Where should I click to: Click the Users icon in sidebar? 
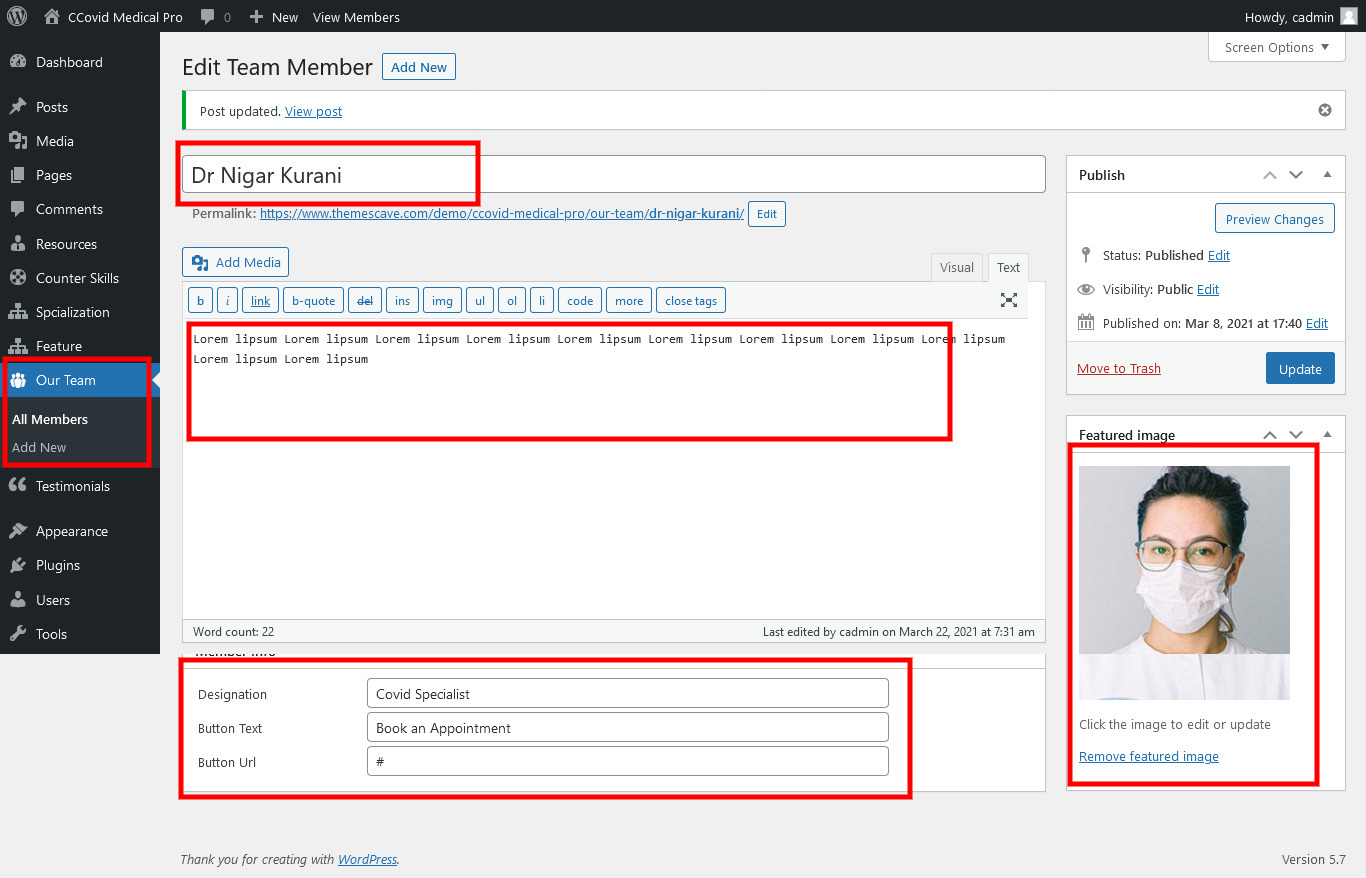tap(18, 600)
